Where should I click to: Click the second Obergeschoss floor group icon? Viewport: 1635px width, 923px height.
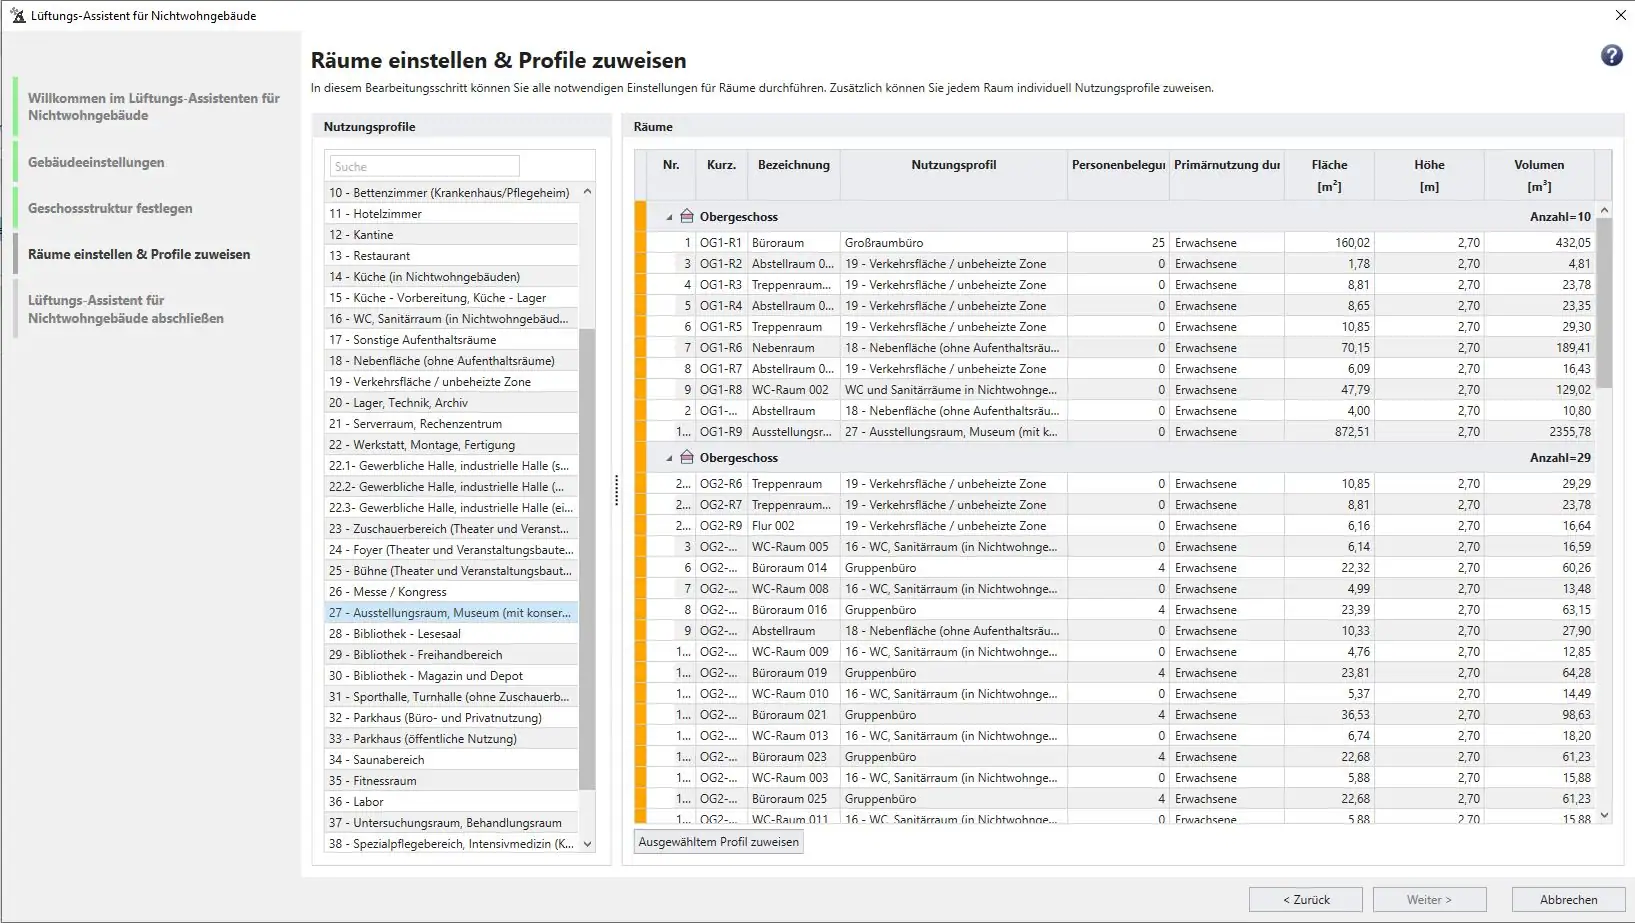(x=687, y=458)
